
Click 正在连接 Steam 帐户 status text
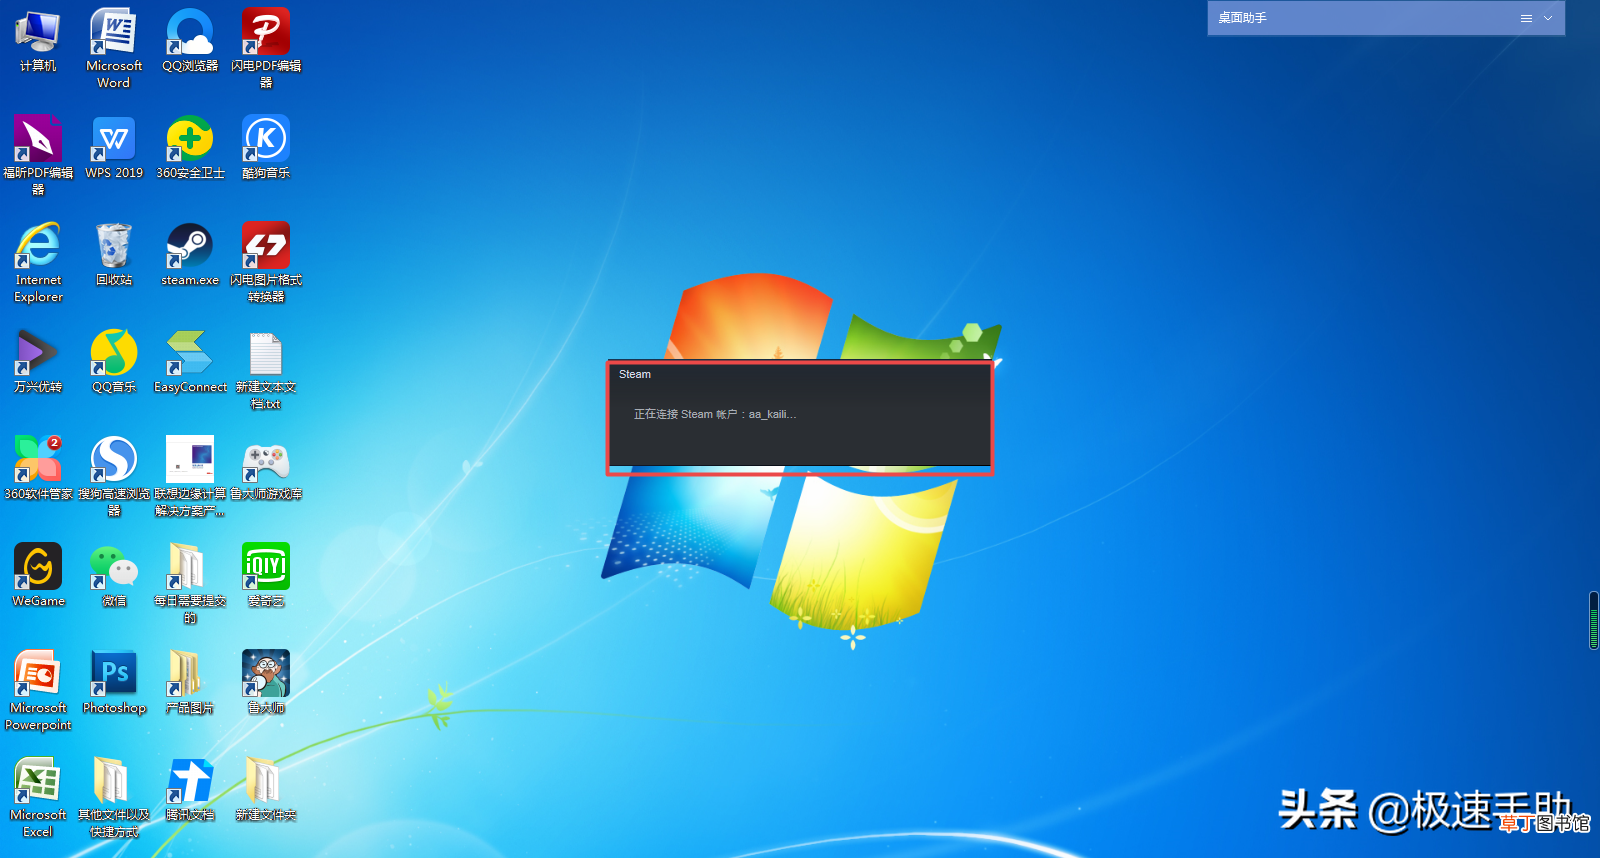point(715,414)
